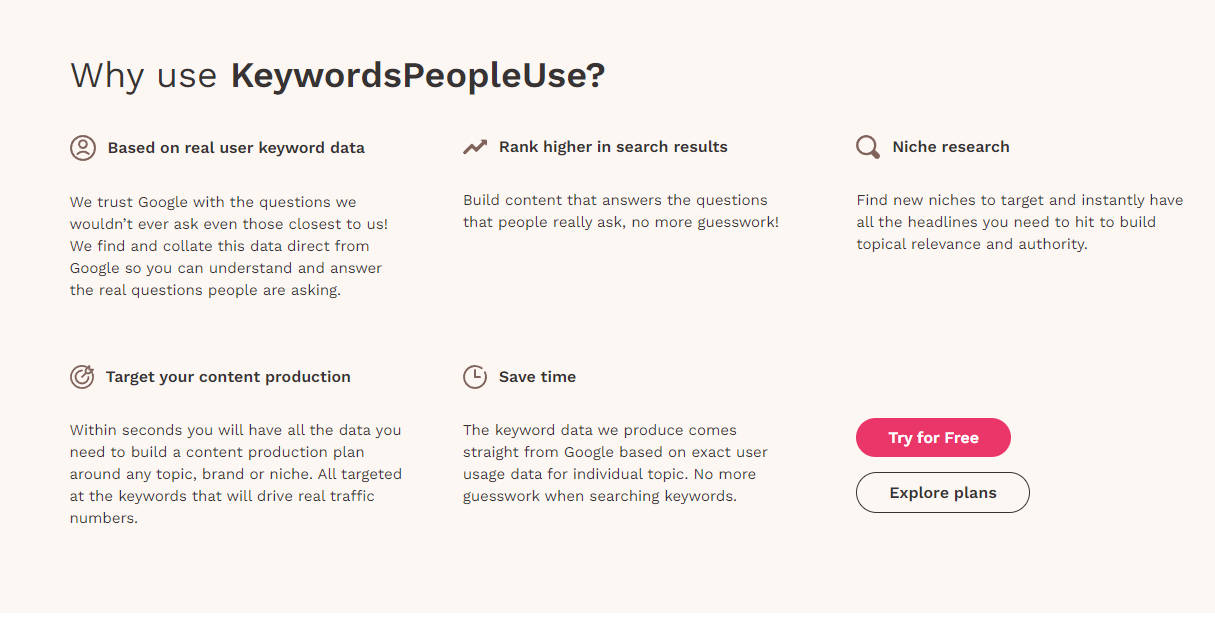Screen dimensions: 1215x619
Task: Click the 'Why use KeywordsPeopleUse?' heading
Action: click(x=336, y=74)
